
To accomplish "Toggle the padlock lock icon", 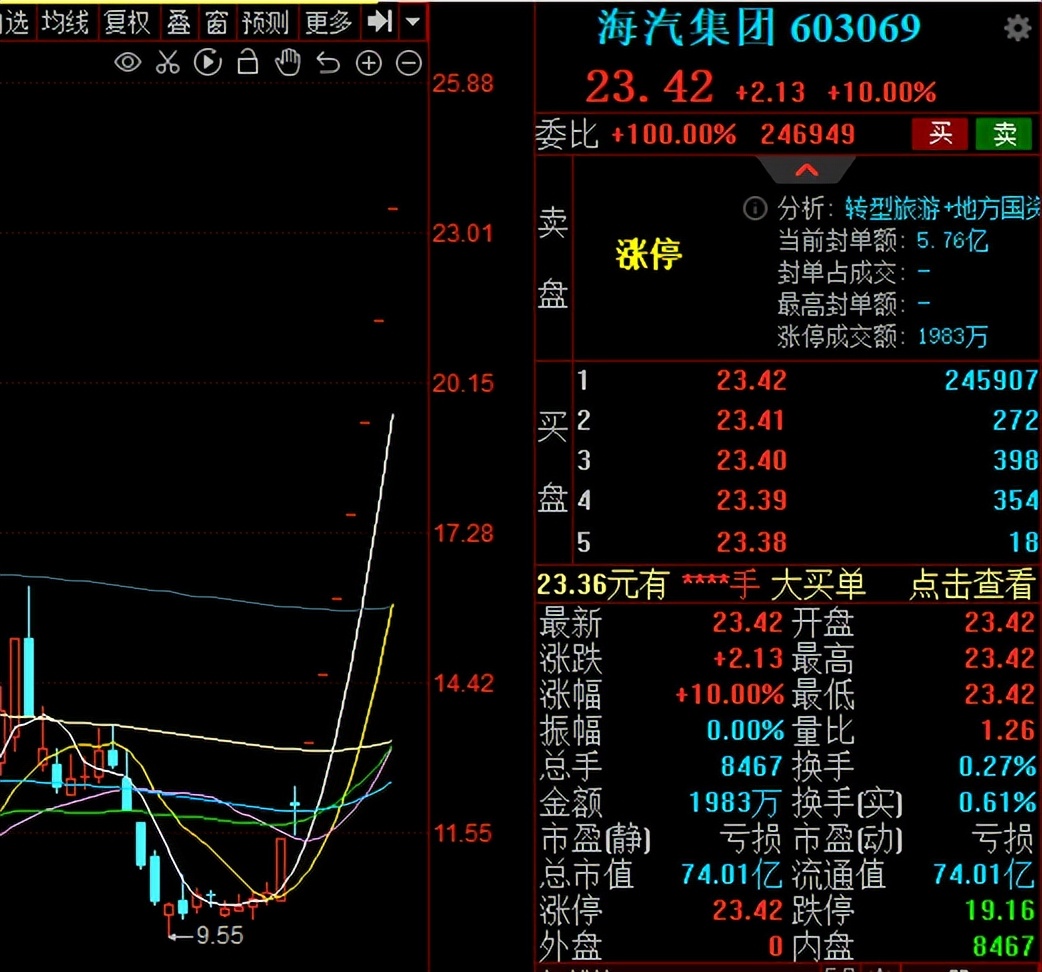I will tap(248, 62).
